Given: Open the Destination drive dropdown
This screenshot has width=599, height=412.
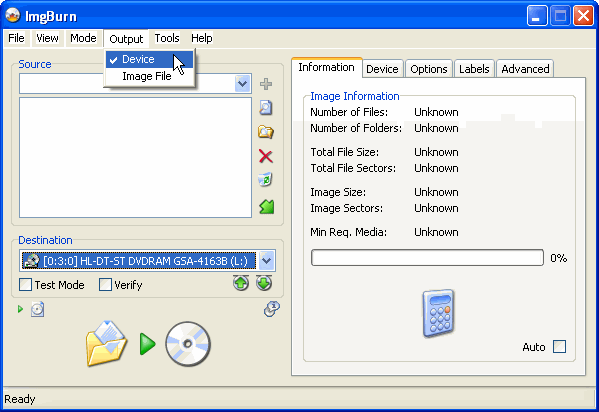Looking at the screenshot, I should click(x=267, y=261).
